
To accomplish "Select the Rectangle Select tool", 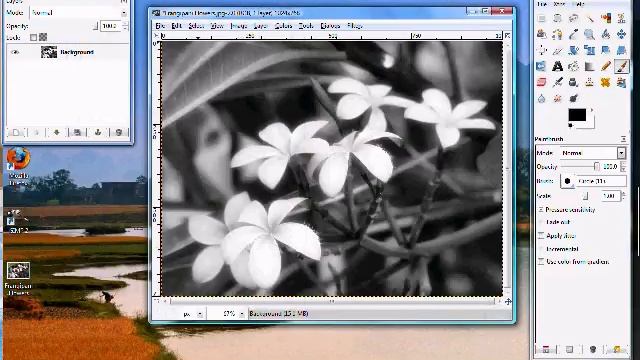I will (541, 18).
